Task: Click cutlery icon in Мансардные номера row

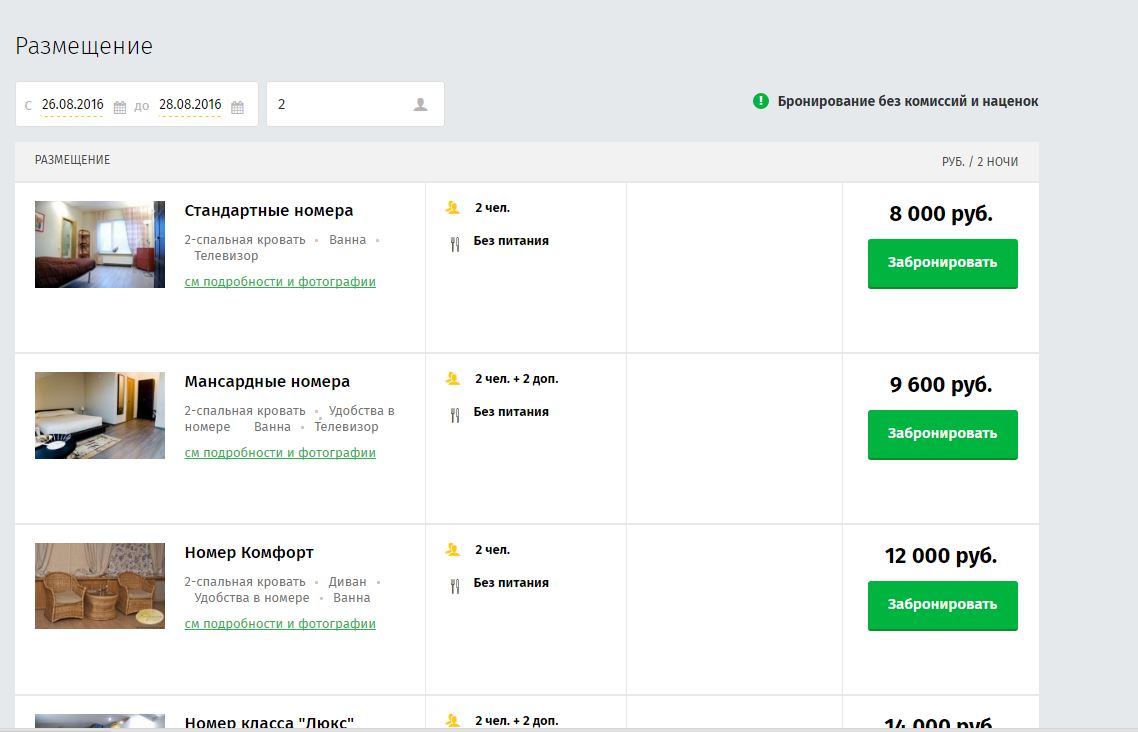Action: (455, 415)
